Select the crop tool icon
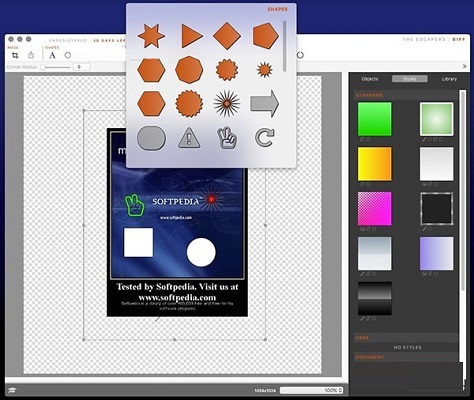The image size is (474, 400). coord(15,55)
